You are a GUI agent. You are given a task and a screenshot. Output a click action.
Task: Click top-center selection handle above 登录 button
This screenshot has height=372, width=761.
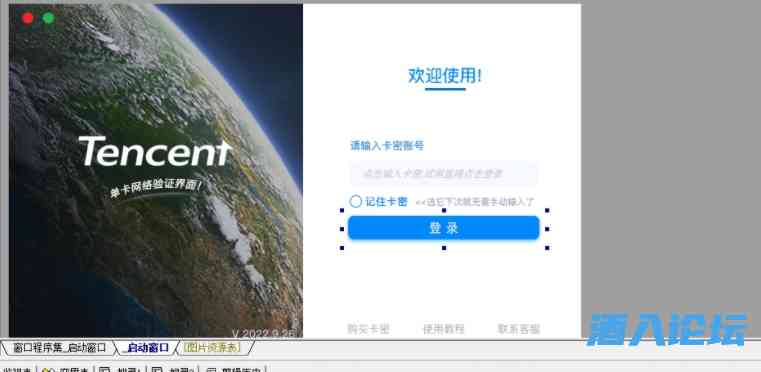coord(444,210)
